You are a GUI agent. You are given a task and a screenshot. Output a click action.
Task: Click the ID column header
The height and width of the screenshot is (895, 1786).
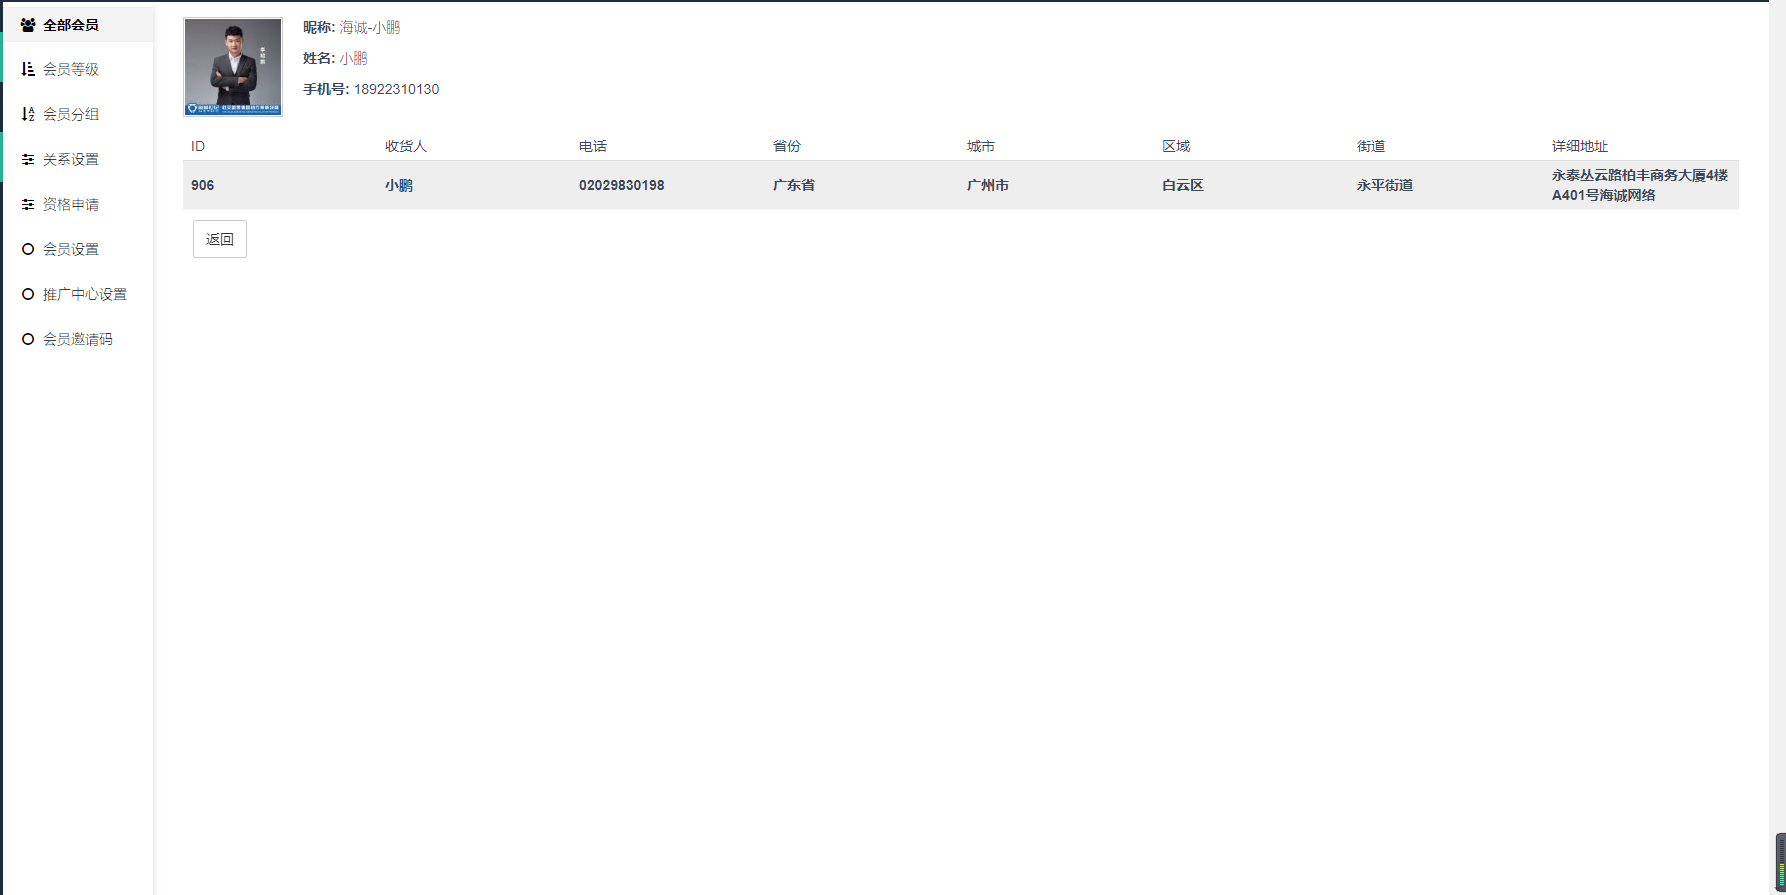coord(198,146)
